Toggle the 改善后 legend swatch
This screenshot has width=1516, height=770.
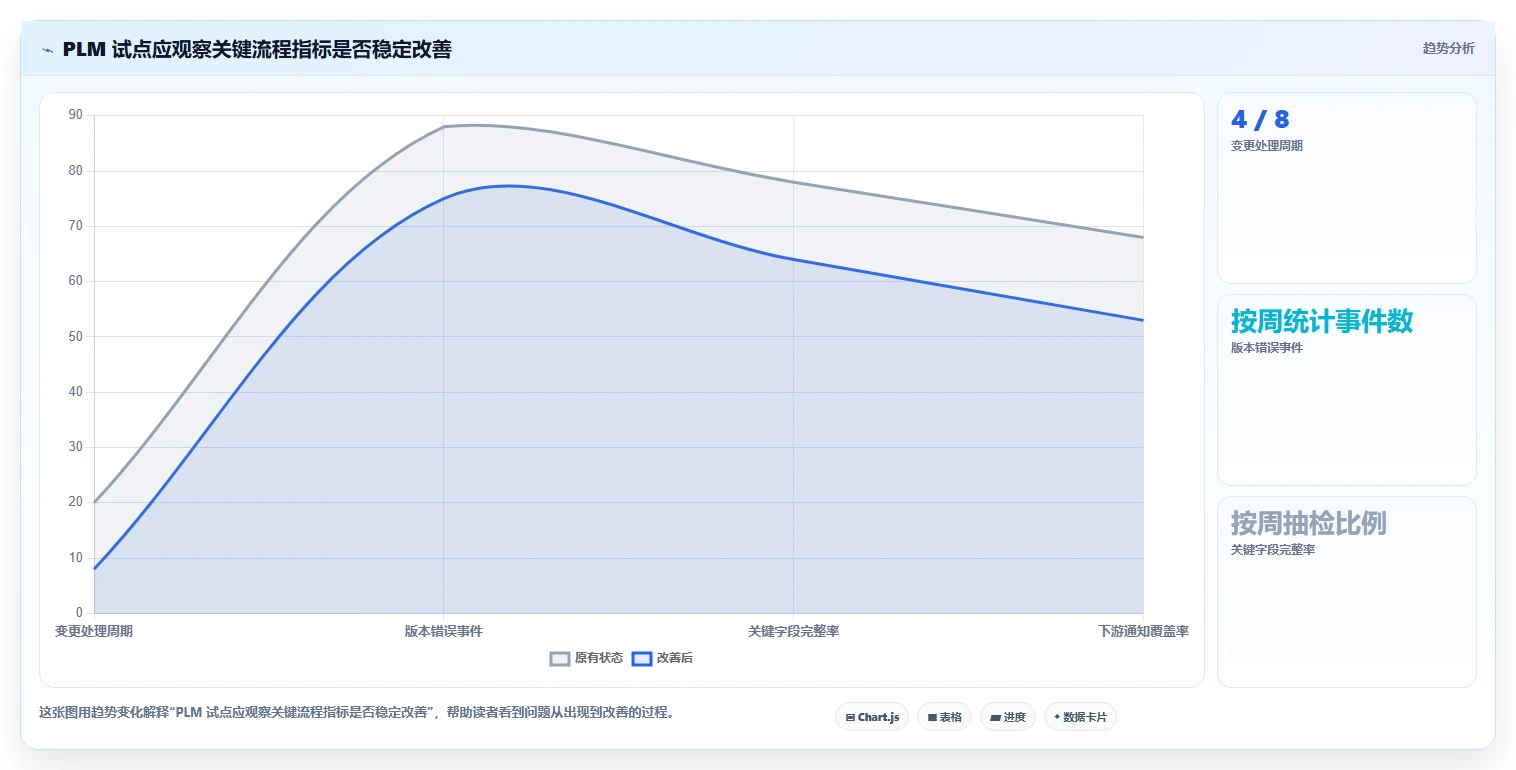point(642,658)
